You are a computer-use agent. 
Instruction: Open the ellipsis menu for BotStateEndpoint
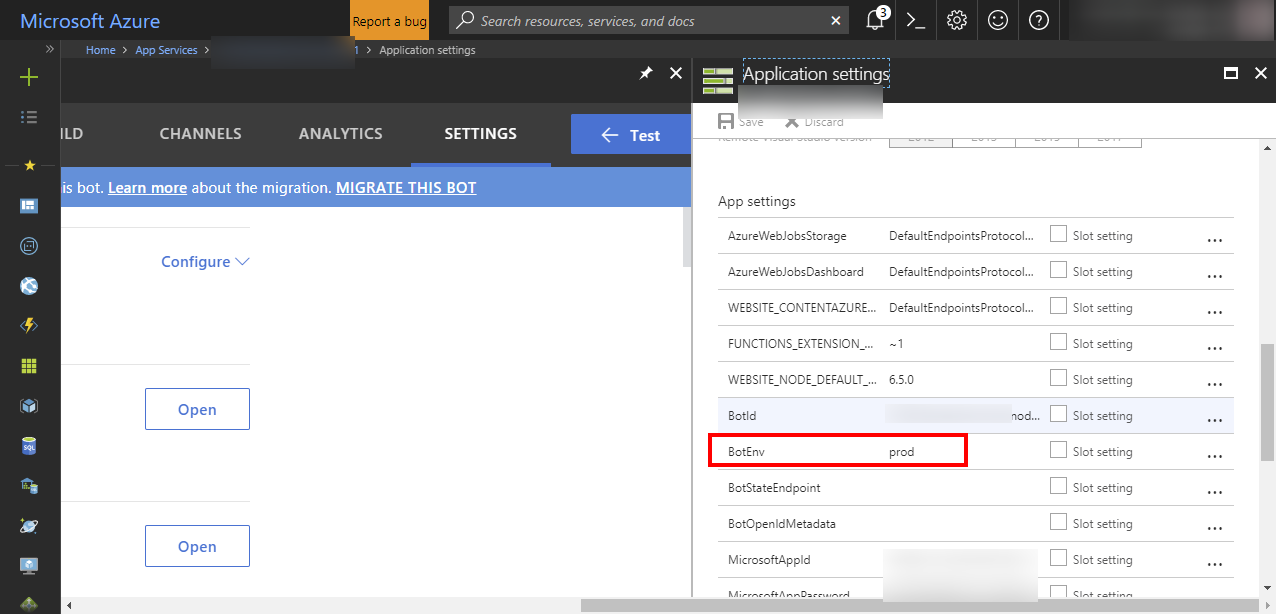pyautogui.click(x=1214, y=490)
